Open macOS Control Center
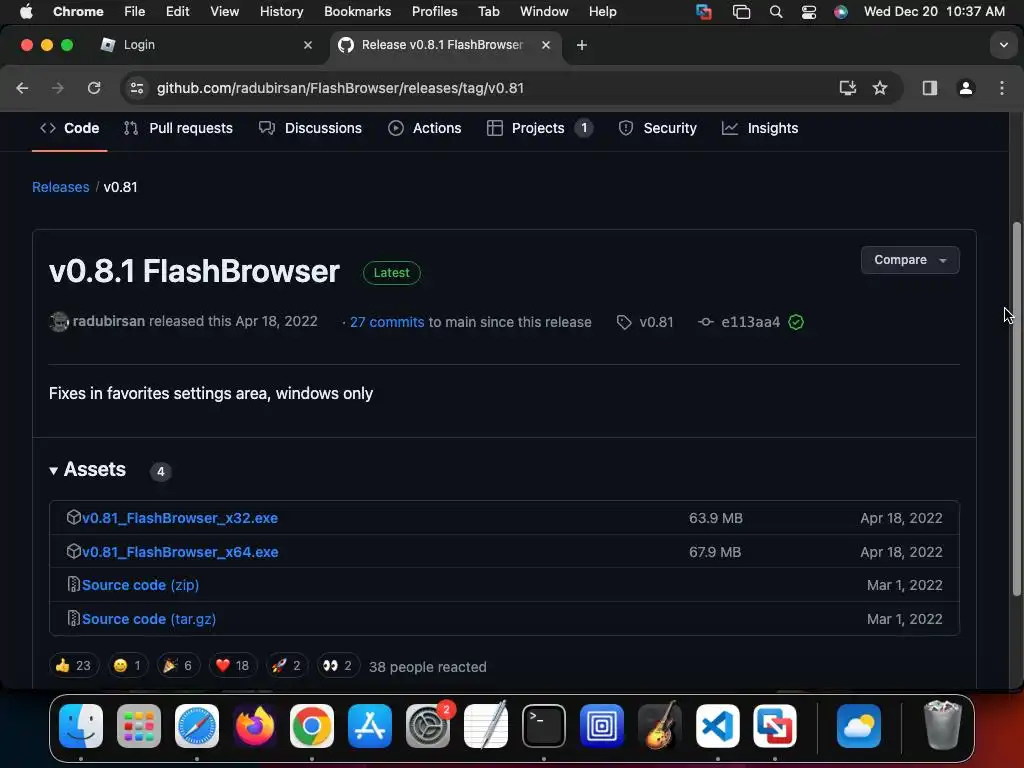 808,12
